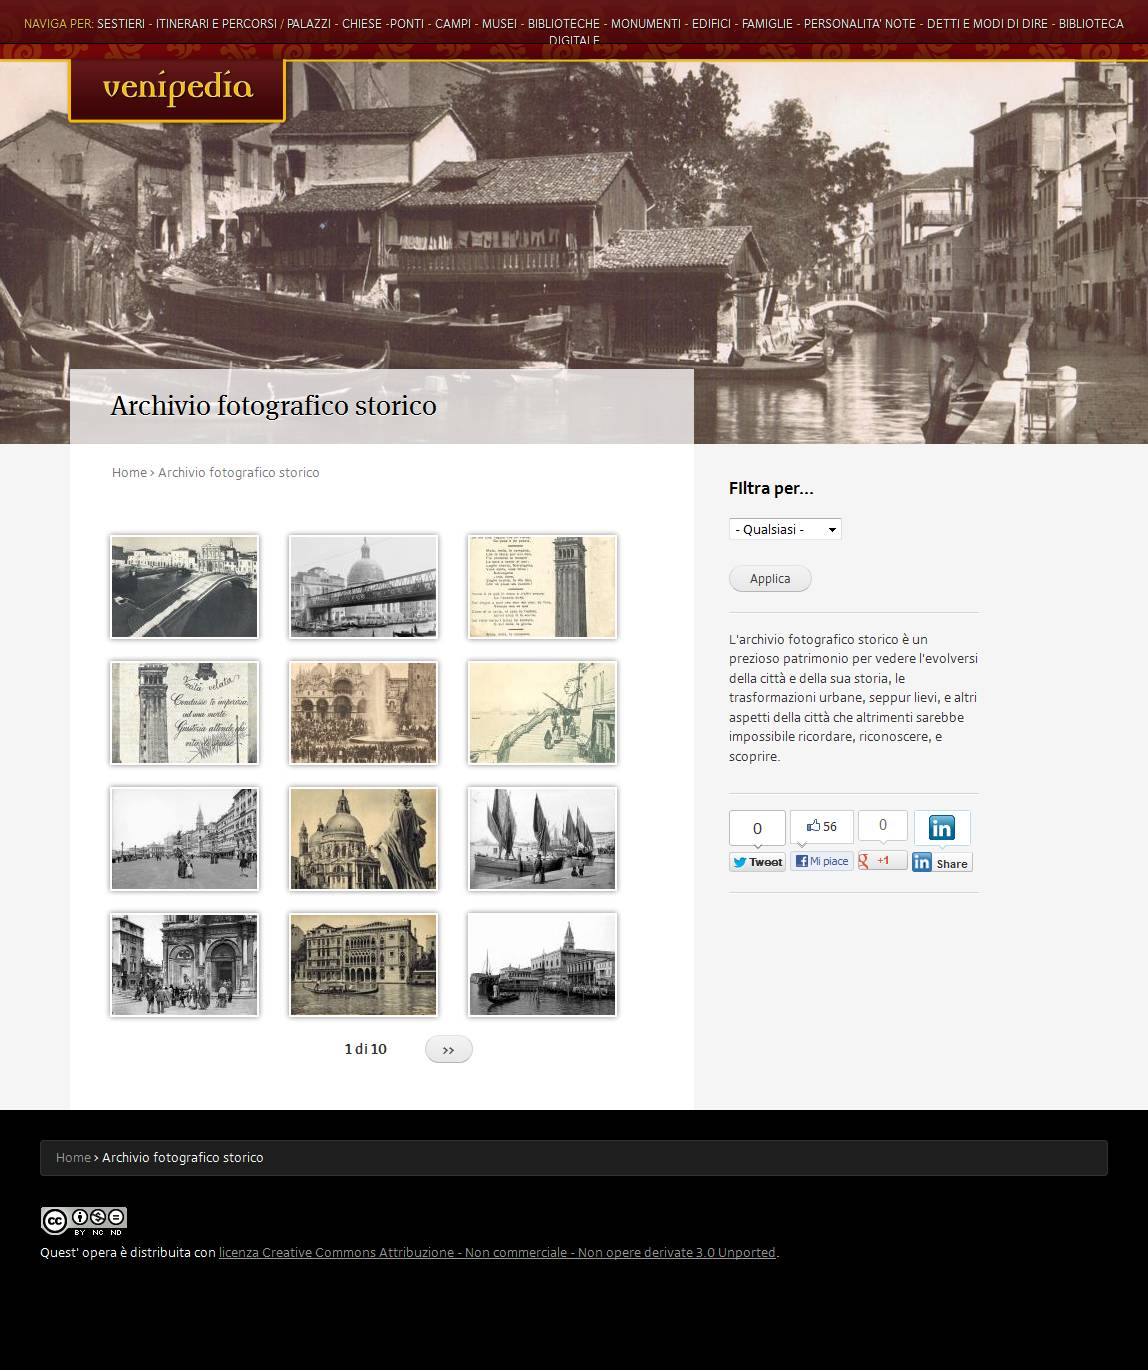Viewport: 1148px width, 1370px height.
Task: Open the bell tower poem postcard thumbnail
Action: coord(542,586)
